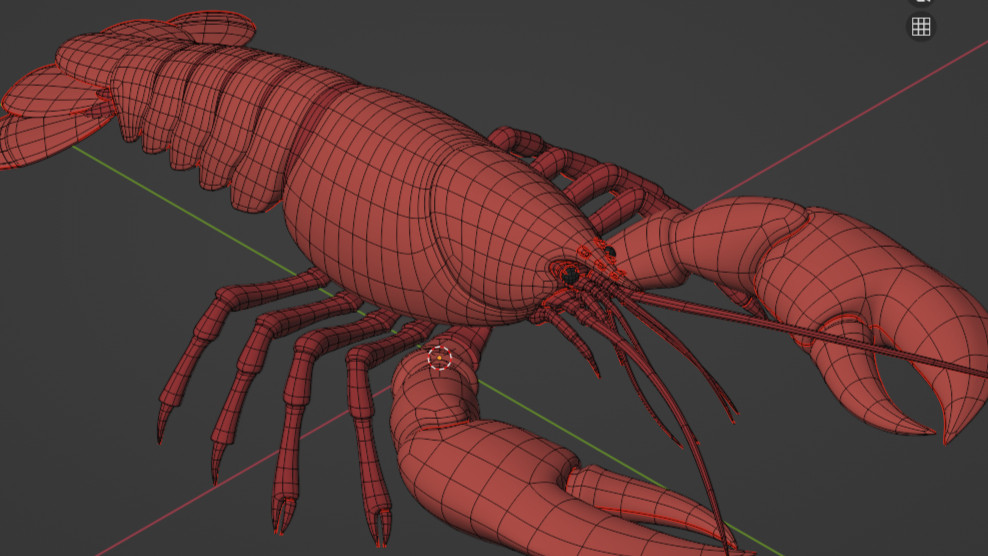This screenshot has width=988, height=556.
Task: Select the lobster's larger front black eye
Action: [x=571, y=274]
